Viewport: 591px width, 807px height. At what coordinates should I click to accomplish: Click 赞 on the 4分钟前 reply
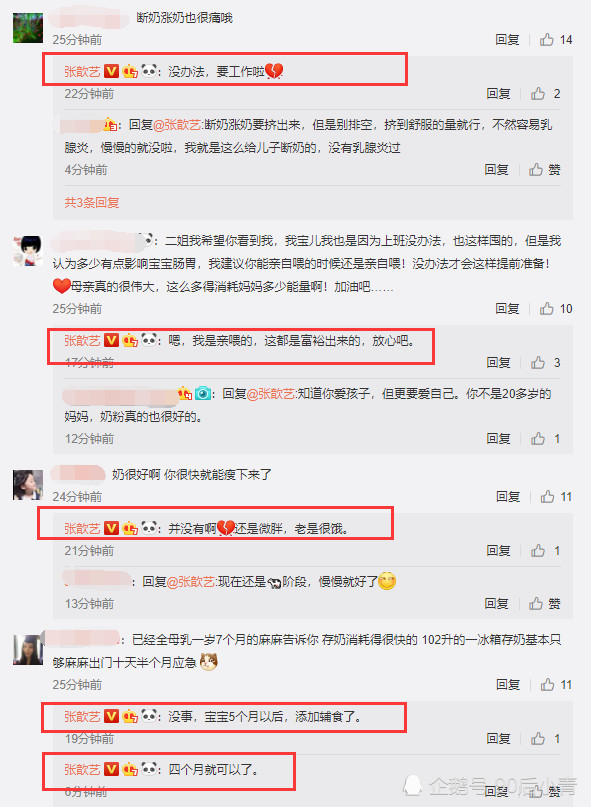(x=545, y=170)
